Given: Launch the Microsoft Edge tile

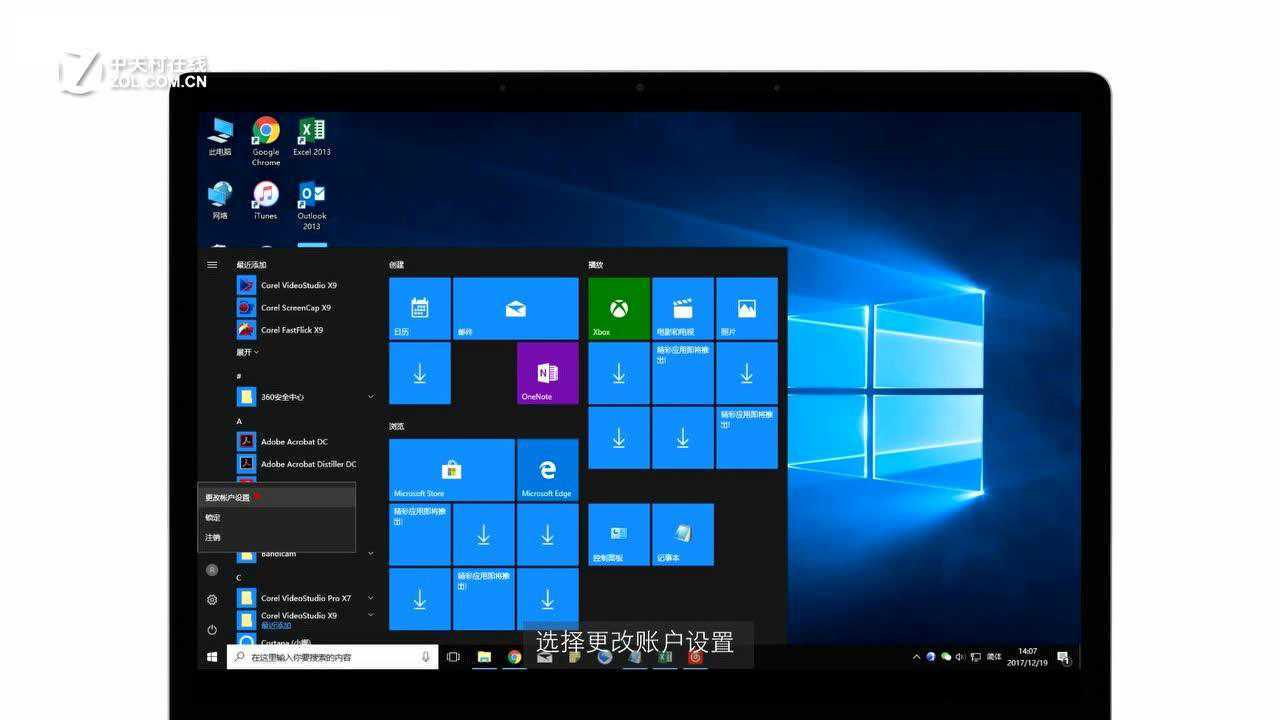Looking at the screenshot, I should point(548,470).
